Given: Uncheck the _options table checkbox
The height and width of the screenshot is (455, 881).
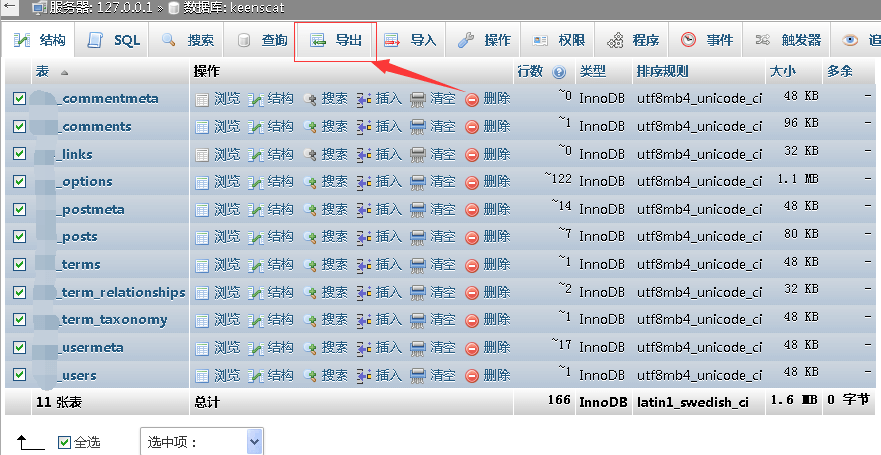Looking at the screenshot, I should [19, 181].
